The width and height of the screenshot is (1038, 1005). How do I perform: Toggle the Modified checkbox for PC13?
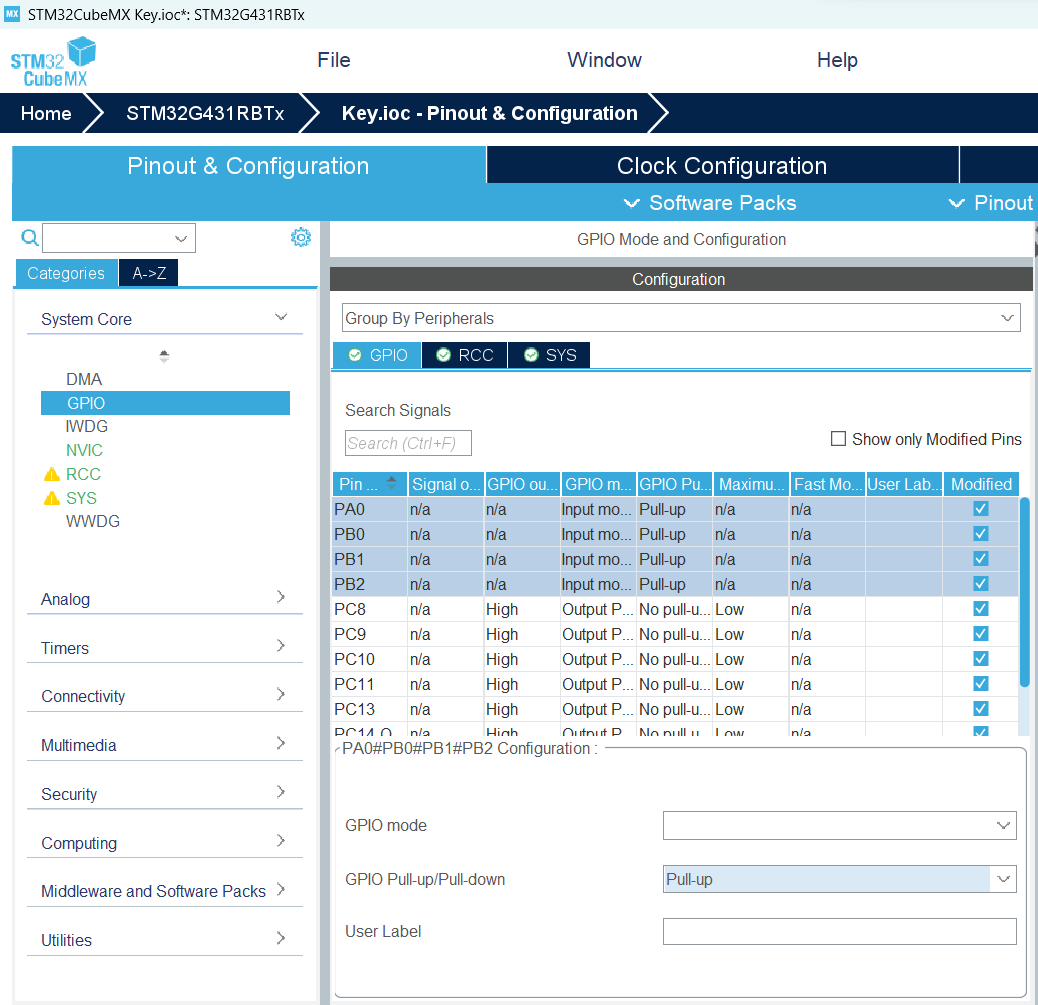(981, 708)
